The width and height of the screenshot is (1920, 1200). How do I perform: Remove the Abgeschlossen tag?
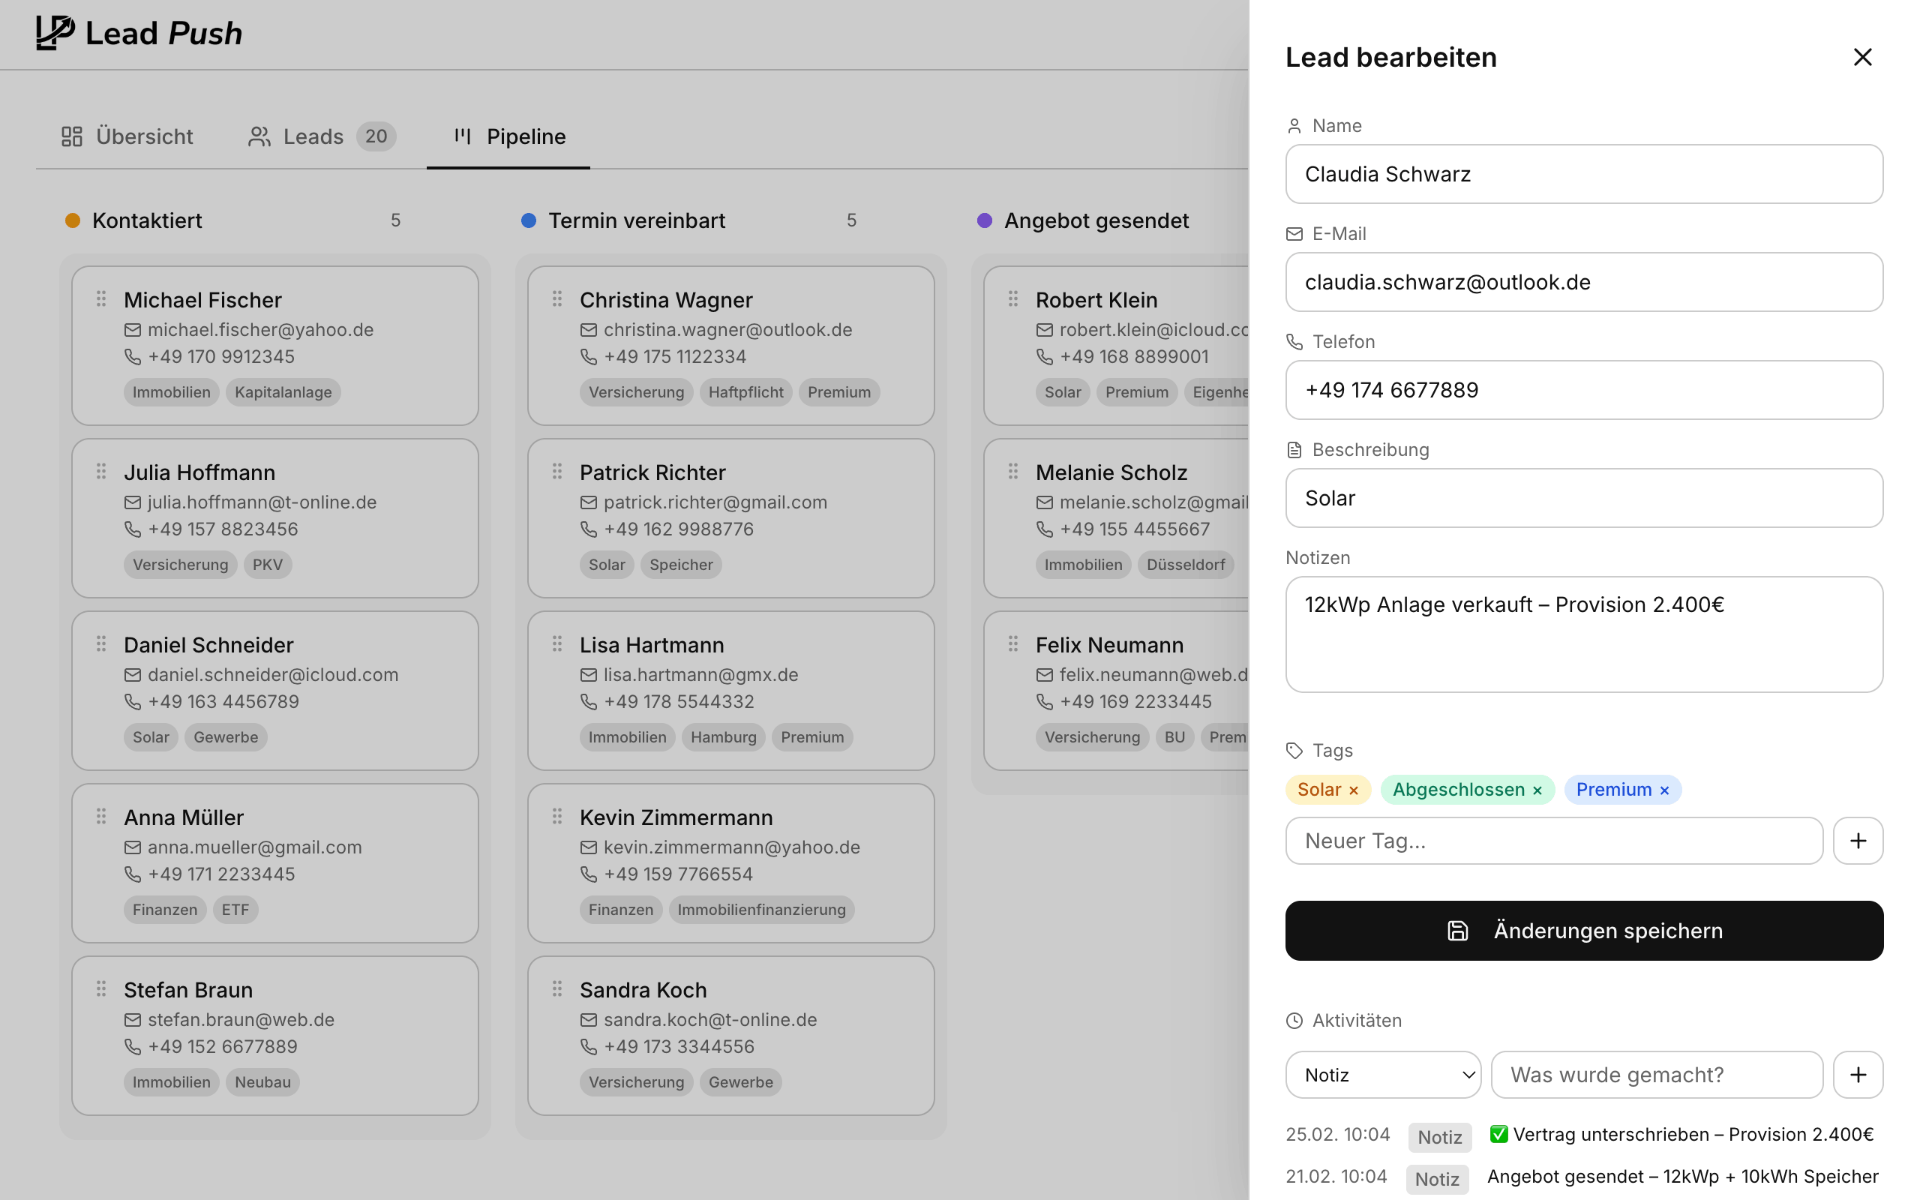pyautogui.click(x=1538, y=791)
